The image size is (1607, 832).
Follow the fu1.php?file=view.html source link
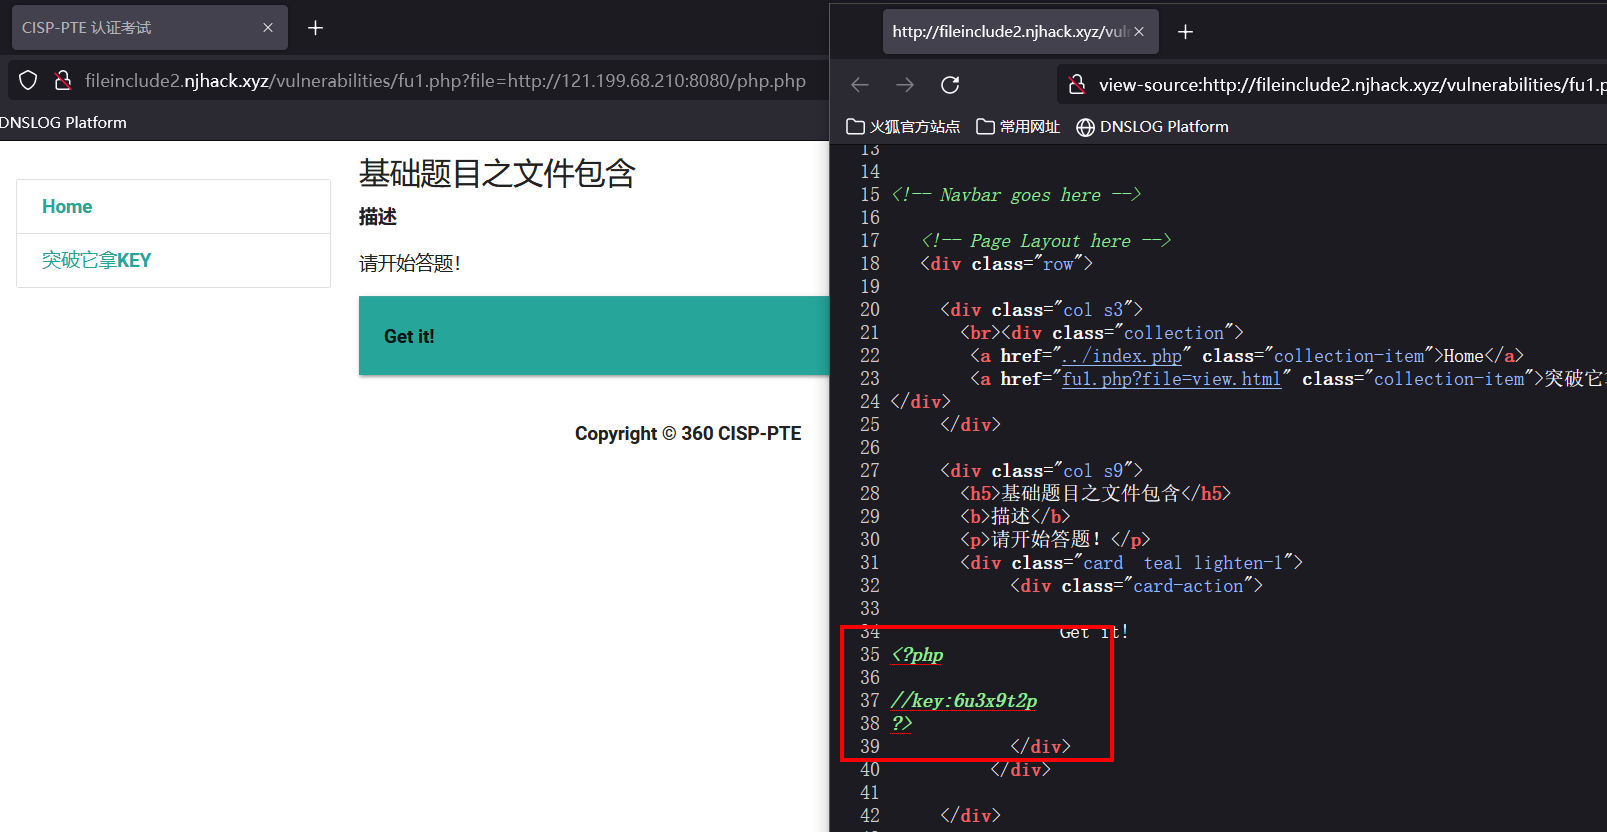(1171, 379)
